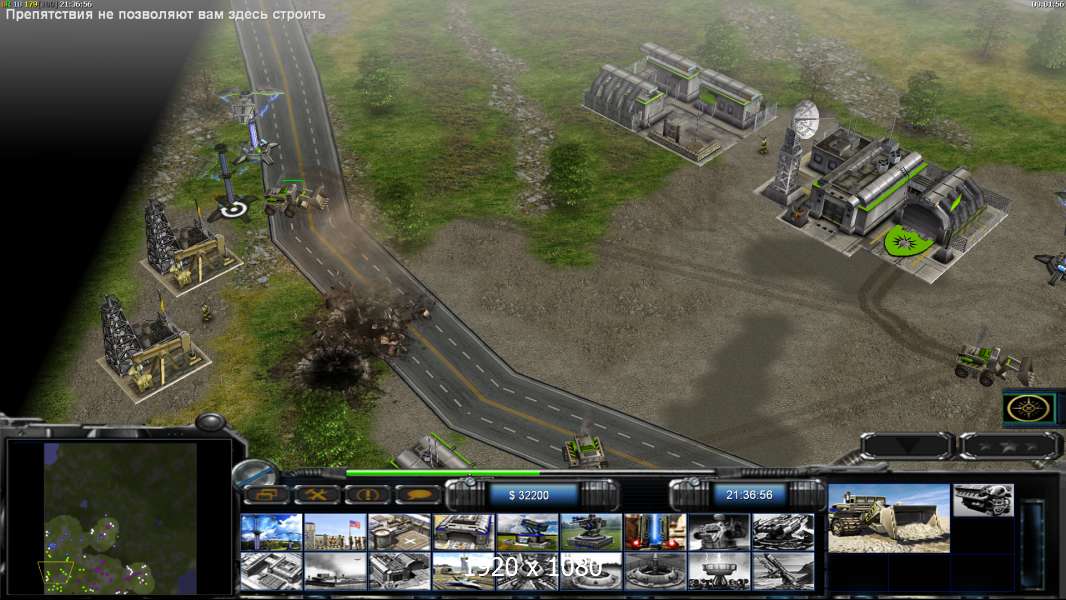Viewport: 1066px width, 600px height.
Task: Select the greyed-out missile battery icon
Action: [783, 532]
